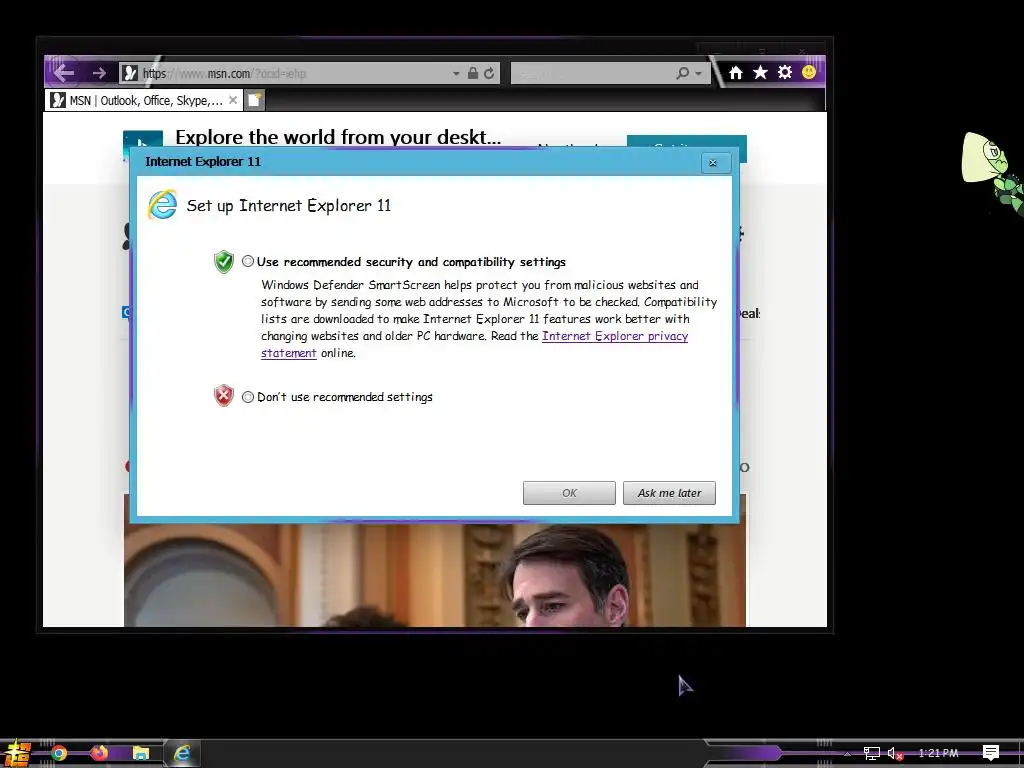Expand the address bar autocomplete dropdown arrow
This screenshot has width=1024, height=768.
[456, 74]
